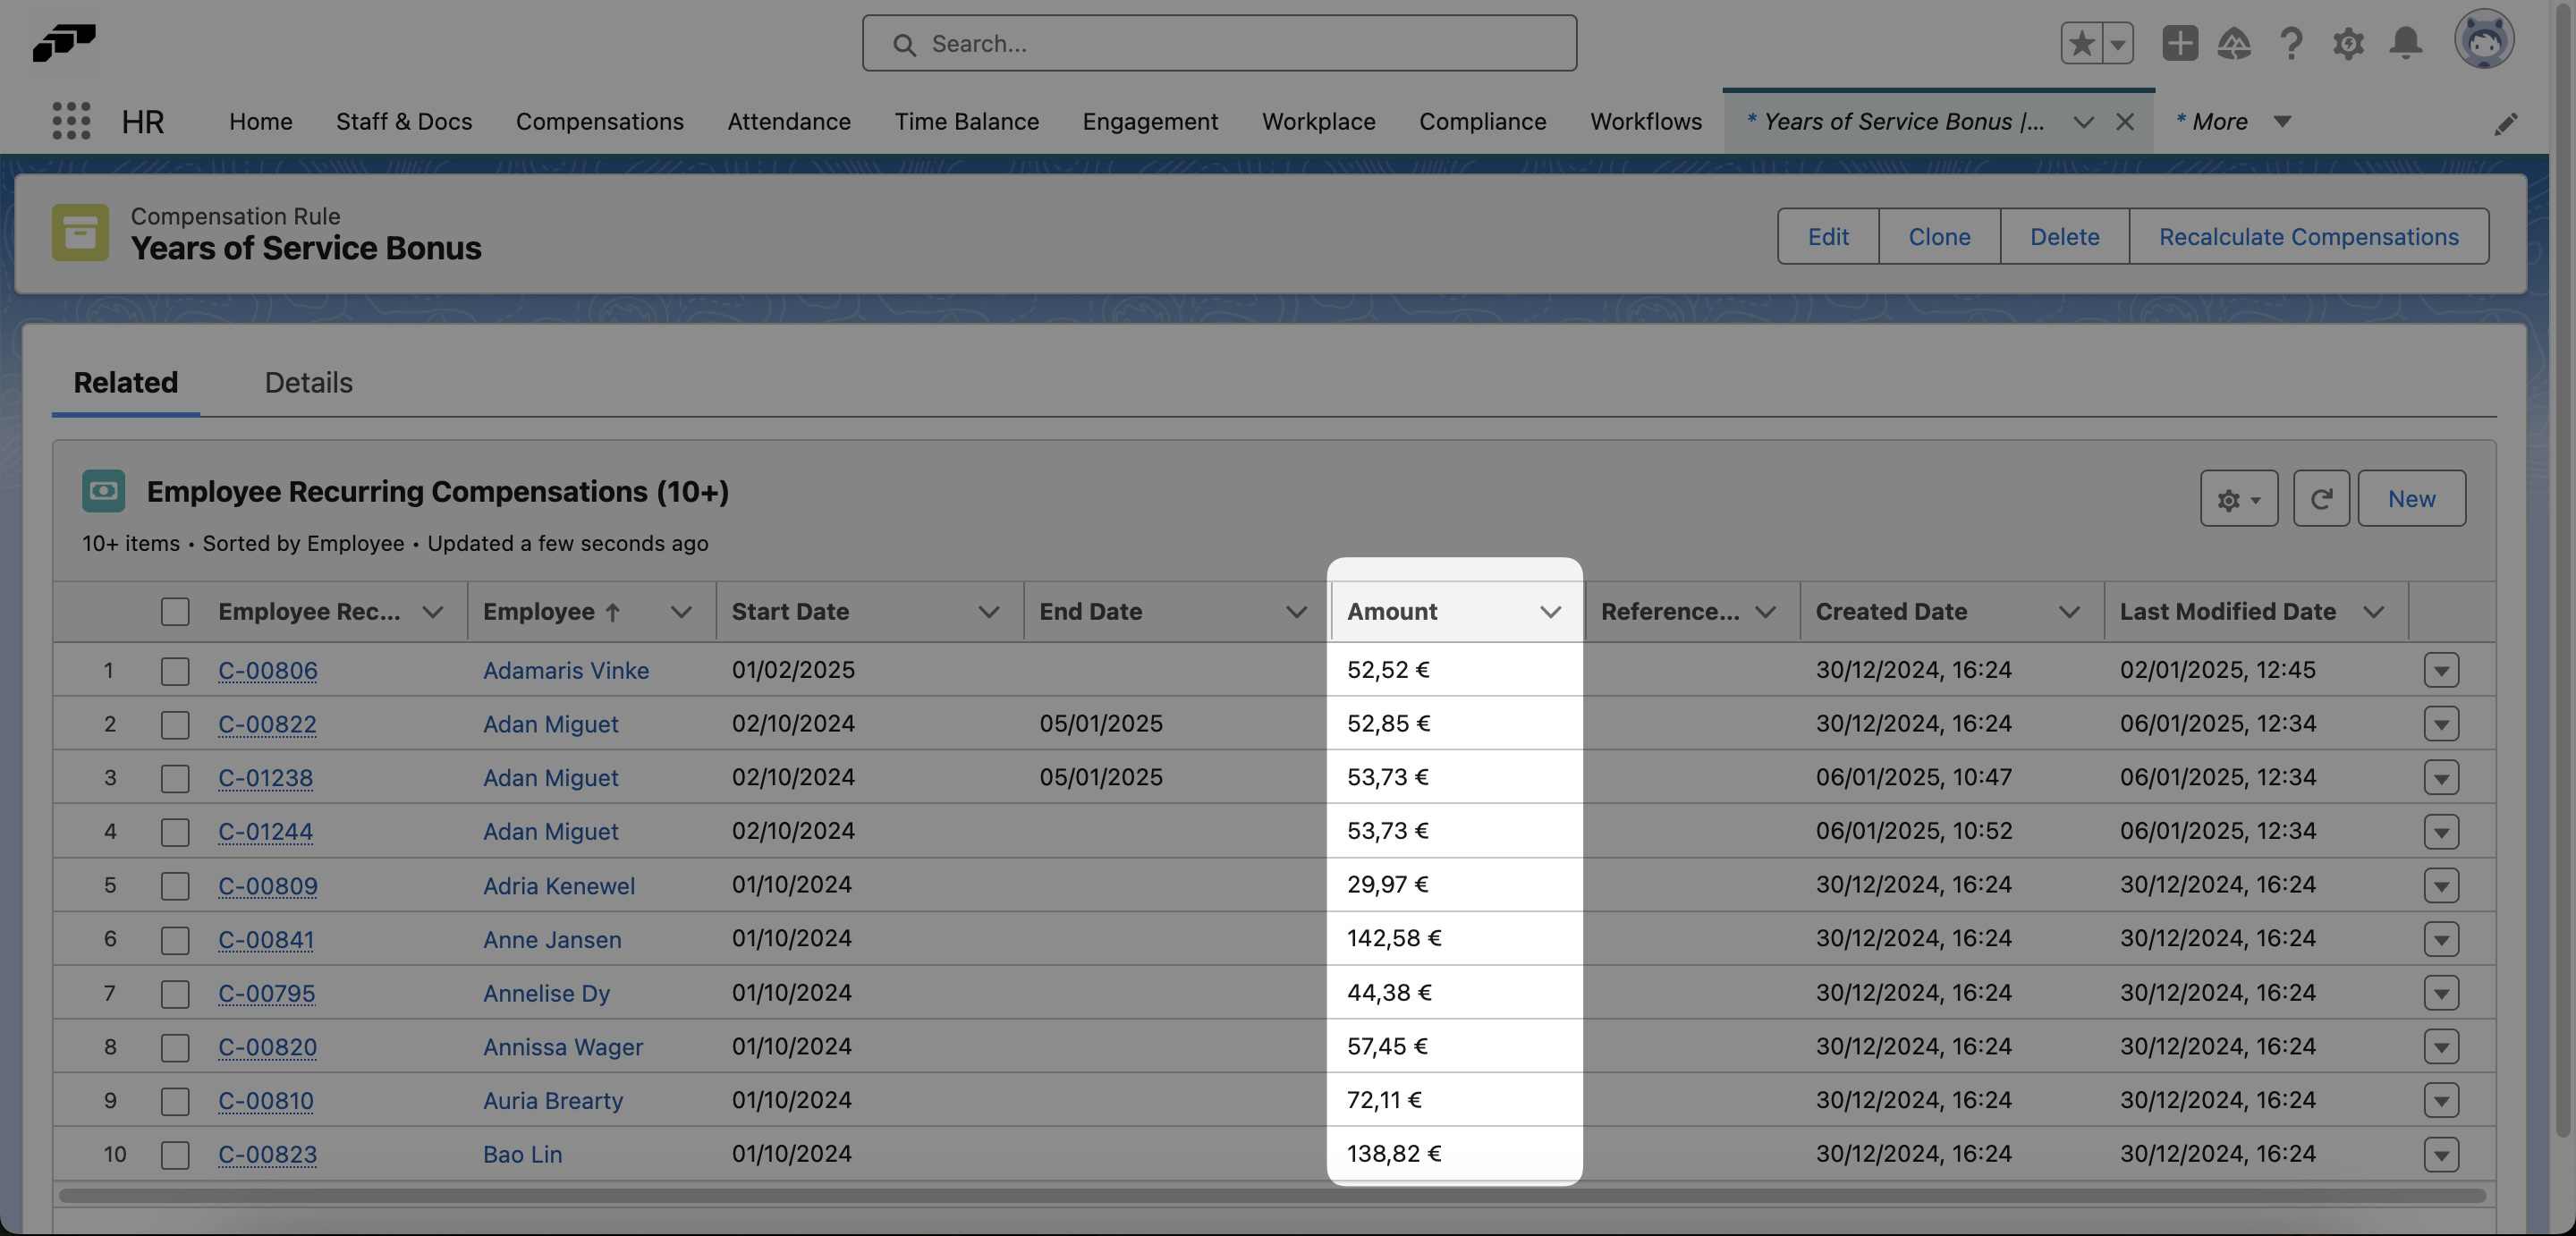Check the row checkbox for Adamaris Vinke
2576x1236 pixels.
(x=175, y=670)
